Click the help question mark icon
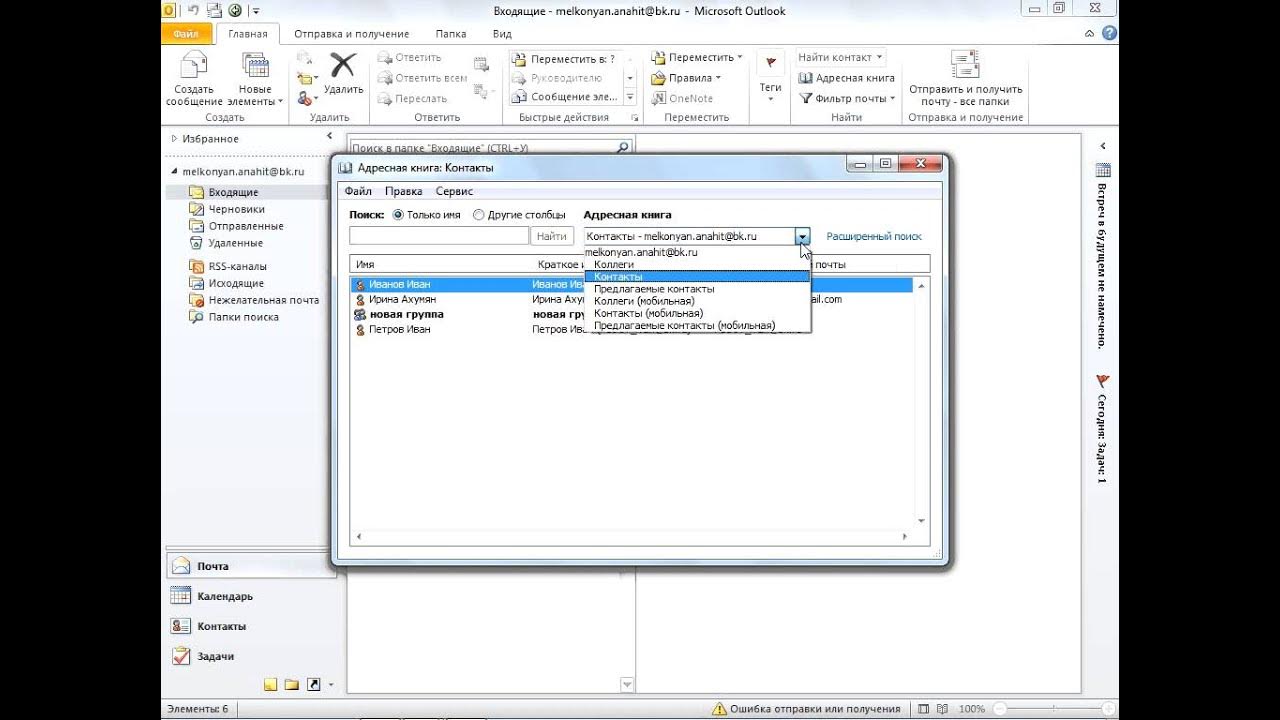The width and height of the screenshot is (1280, 720). (x=1110, y=33)
